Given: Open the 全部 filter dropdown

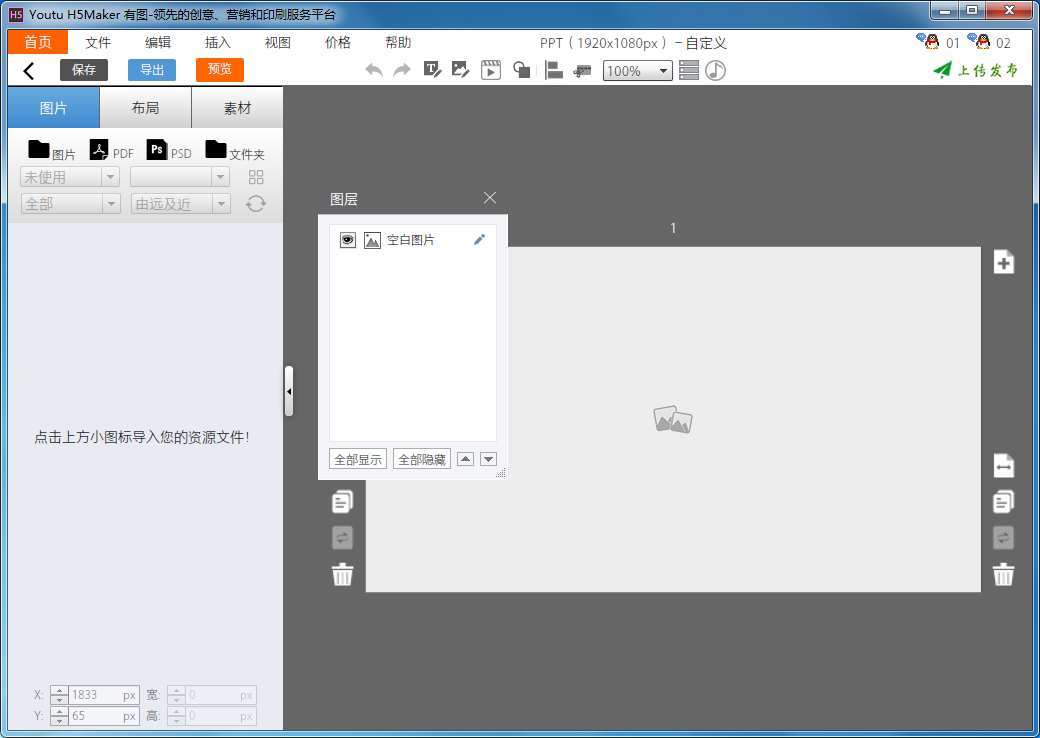Looking at the screenshot, I should coord(70,204).
